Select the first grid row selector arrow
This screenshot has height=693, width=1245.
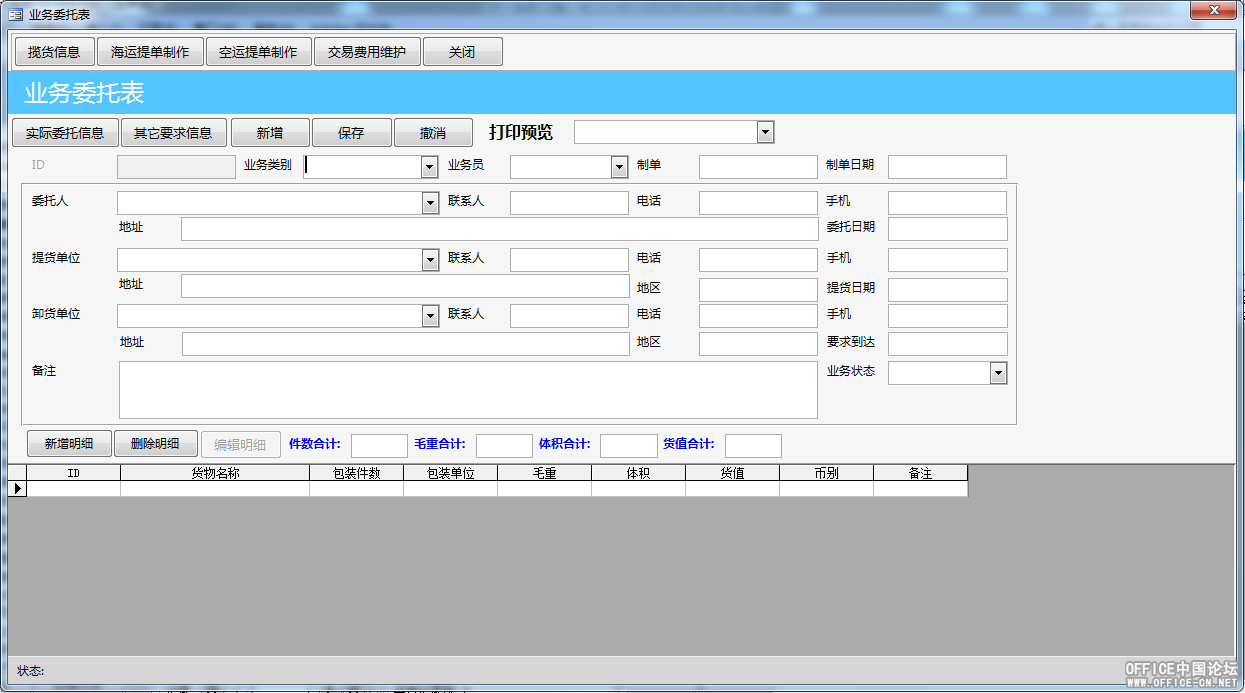point(17,489)
